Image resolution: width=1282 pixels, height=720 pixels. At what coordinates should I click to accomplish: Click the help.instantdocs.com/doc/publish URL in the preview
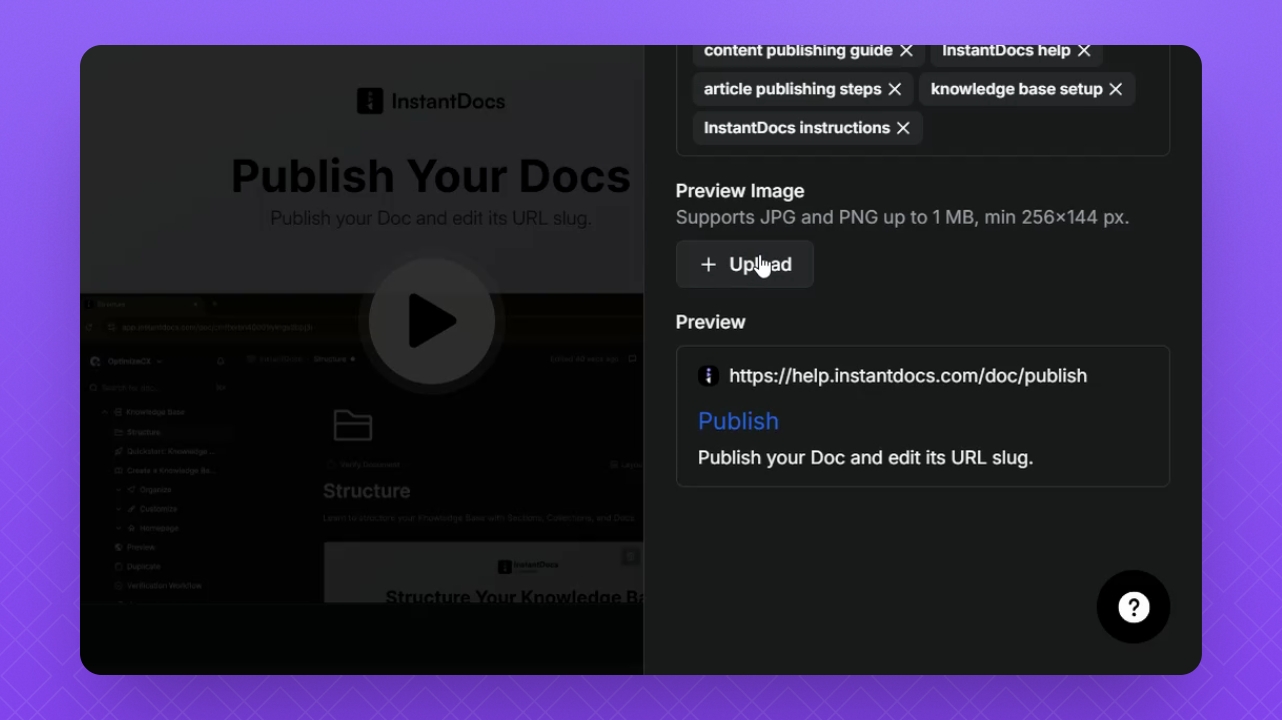coord(908,376)
